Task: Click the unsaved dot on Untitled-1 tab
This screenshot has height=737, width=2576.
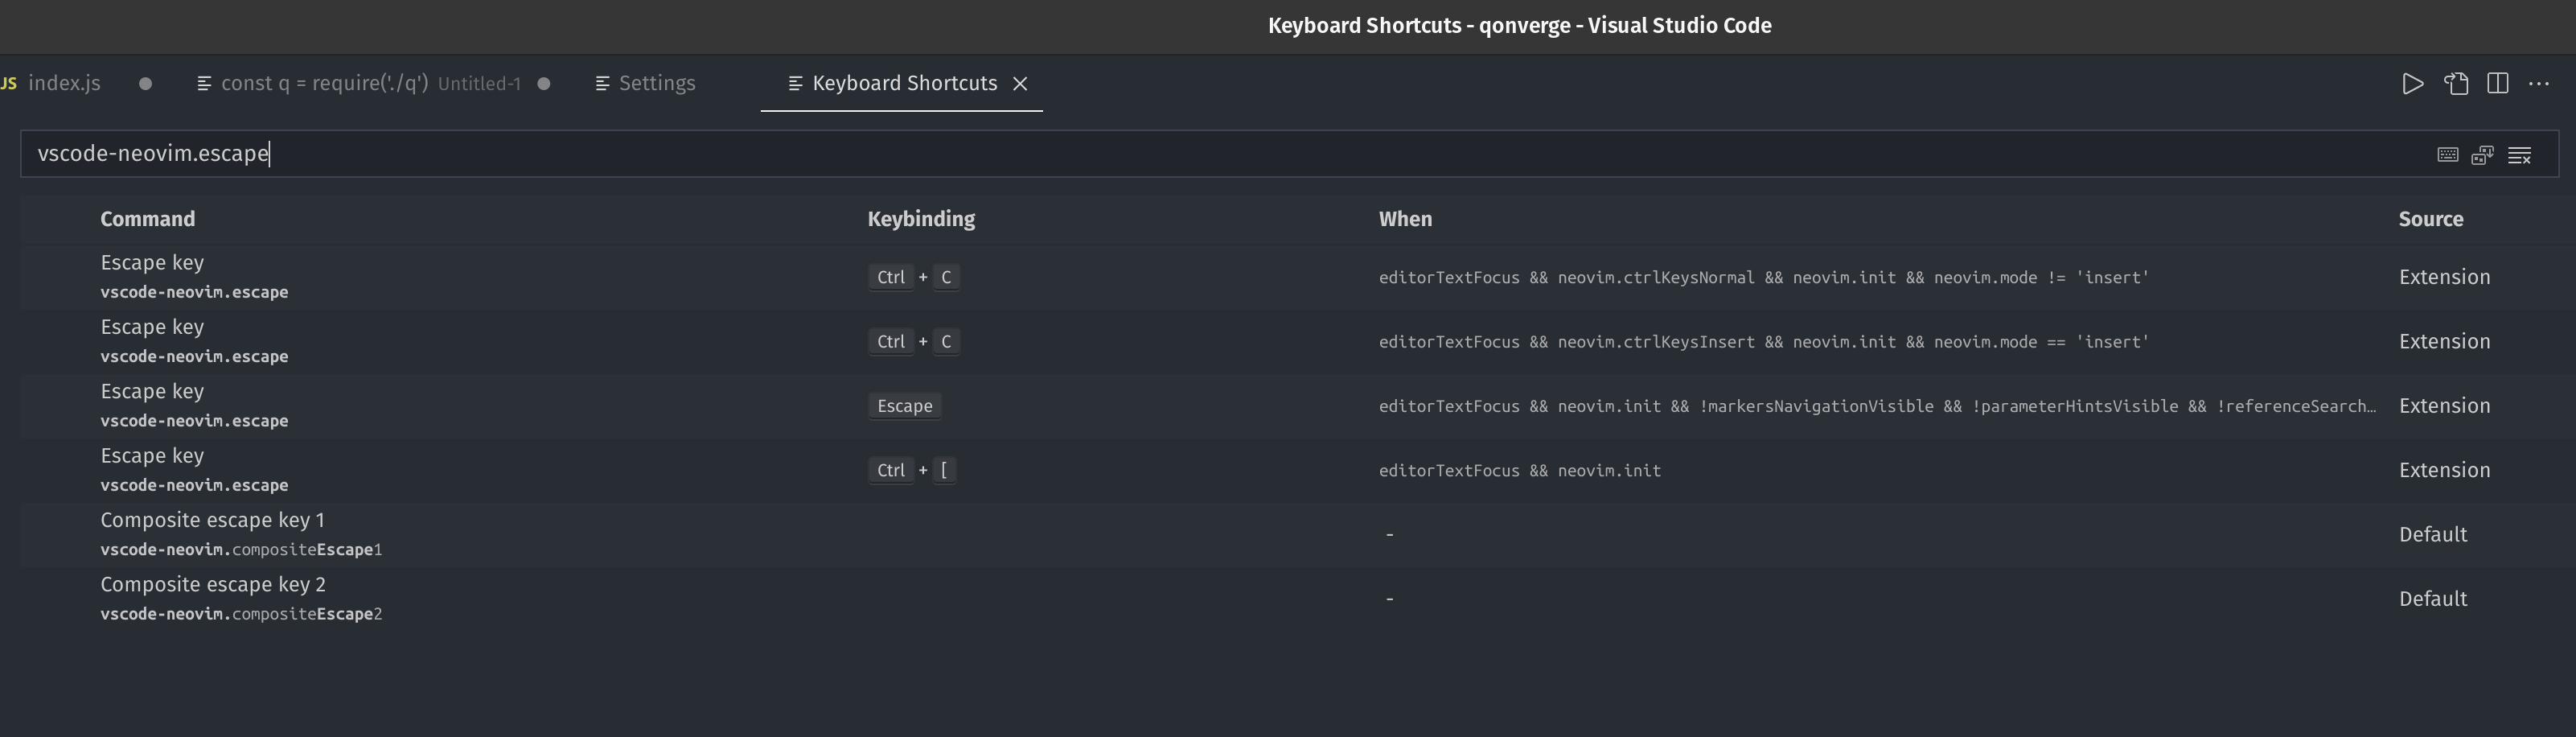Action: pyautogui.click(x=545, y=83)
